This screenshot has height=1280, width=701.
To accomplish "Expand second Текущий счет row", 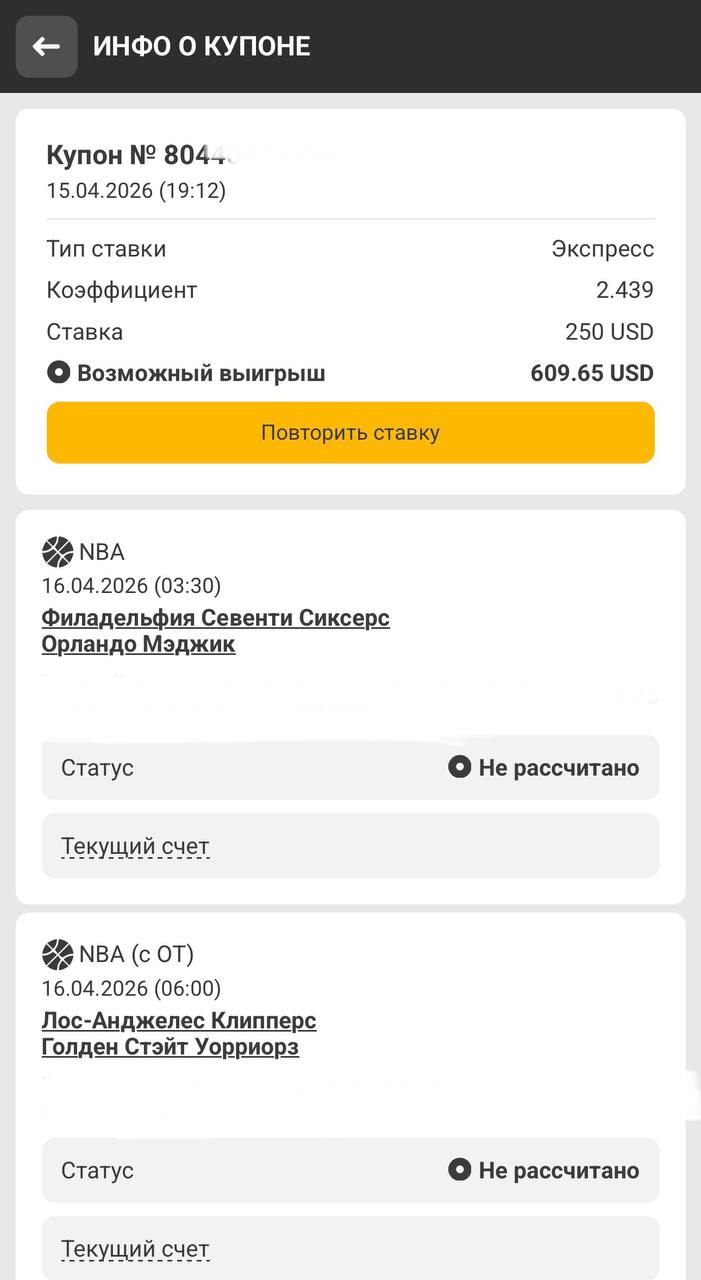I will 135,1249.
